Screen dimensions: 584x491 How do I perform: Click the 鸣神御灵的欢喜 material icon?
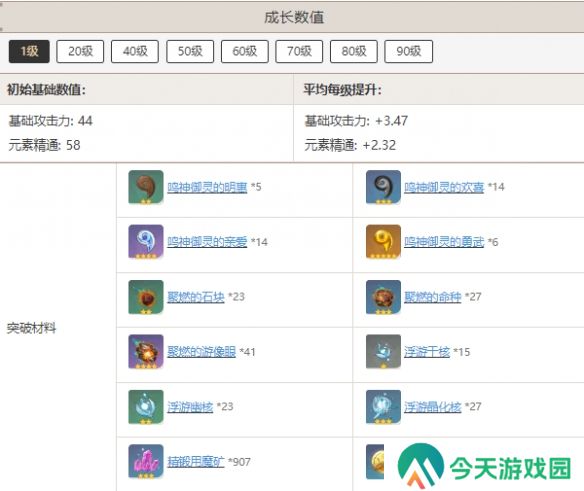point(383,187)
